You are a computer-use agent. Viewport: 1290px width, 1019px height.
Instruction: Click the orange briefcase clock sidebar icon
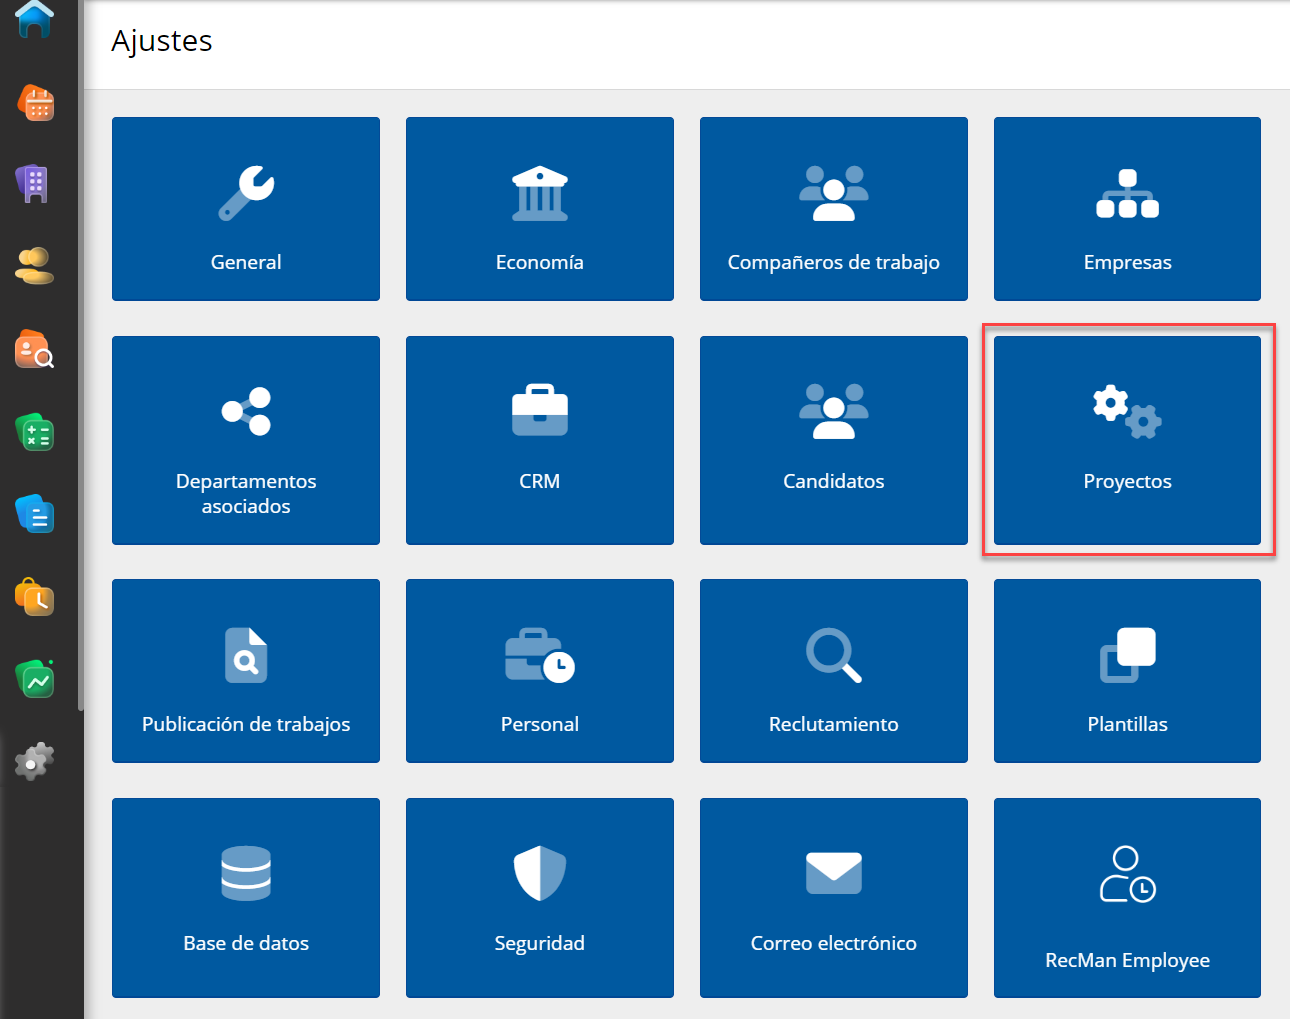(35, 597)
